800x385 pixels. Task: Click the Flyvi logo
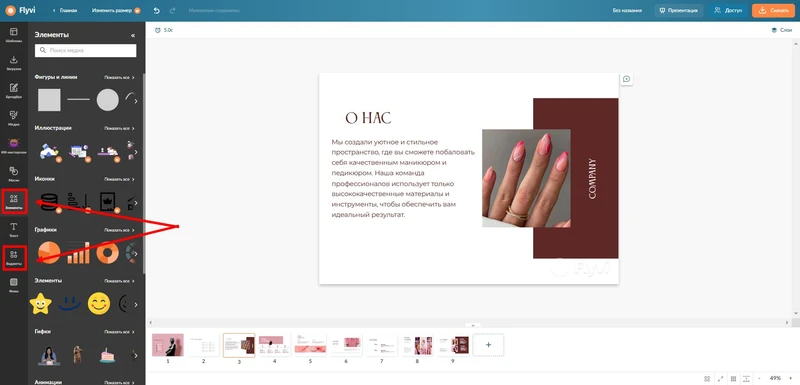click(20, 10)
